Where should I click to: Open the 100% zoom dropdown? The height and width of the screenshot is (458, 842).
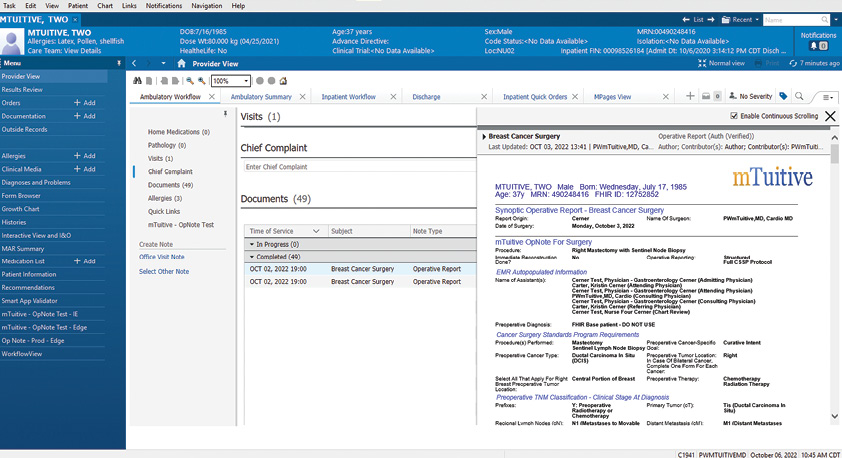[246, 81]
